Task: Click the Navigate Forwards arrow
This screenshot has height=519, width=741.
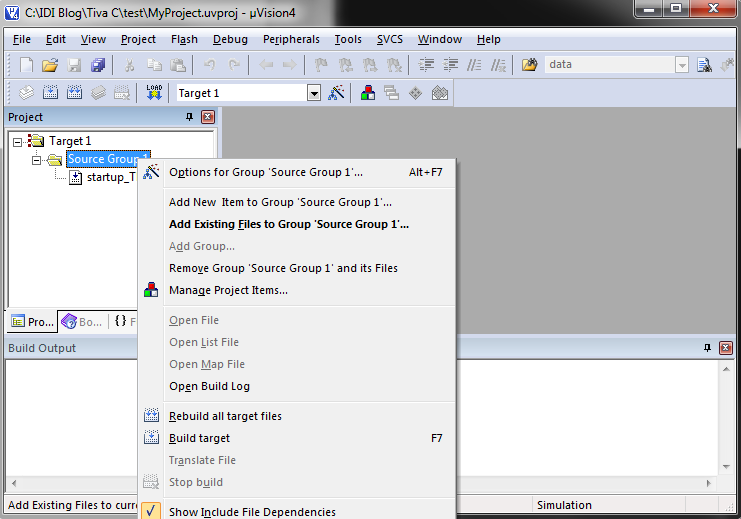Action: click(290, 64)
